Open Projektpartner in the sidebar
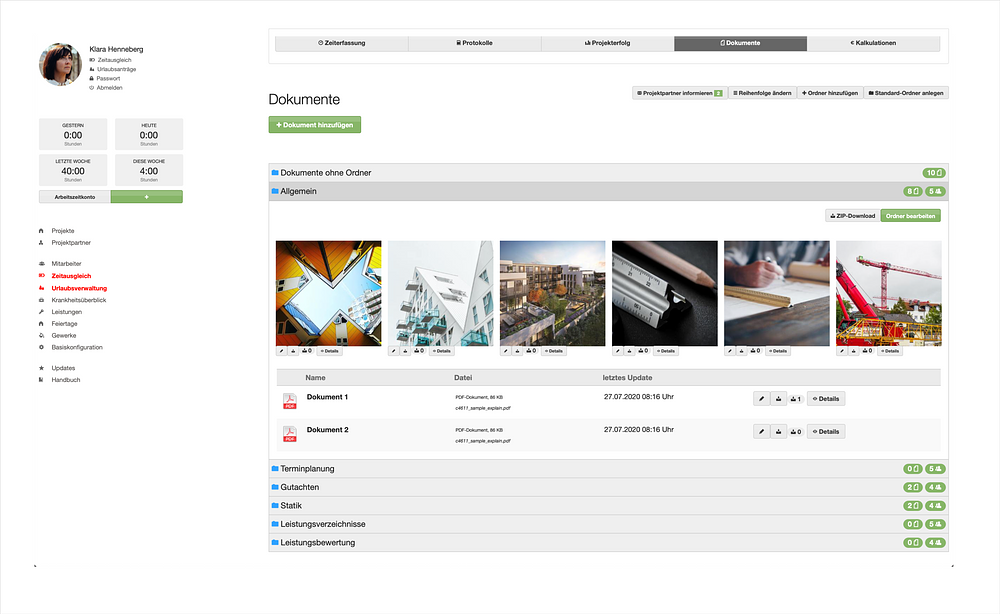 coord(71,243)
